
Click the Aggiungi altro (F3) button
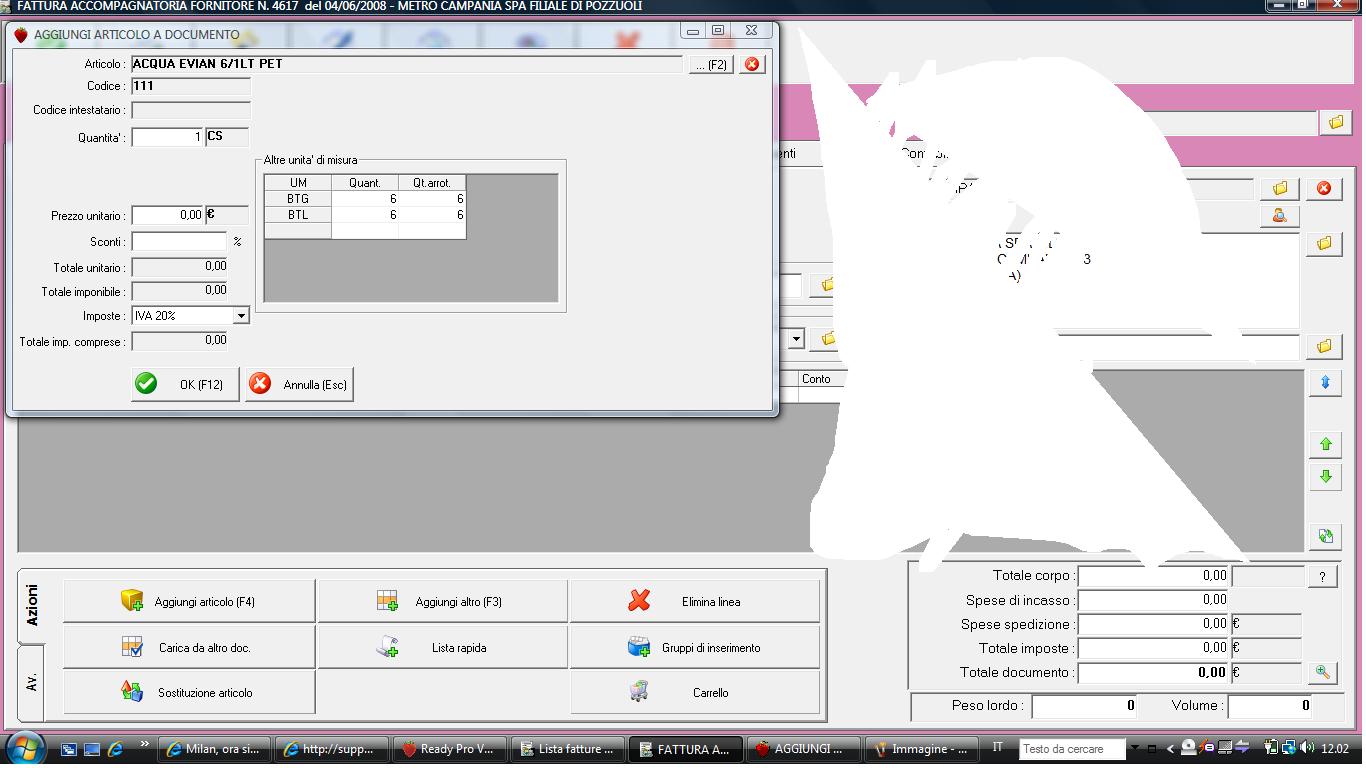tap(442, 602)
